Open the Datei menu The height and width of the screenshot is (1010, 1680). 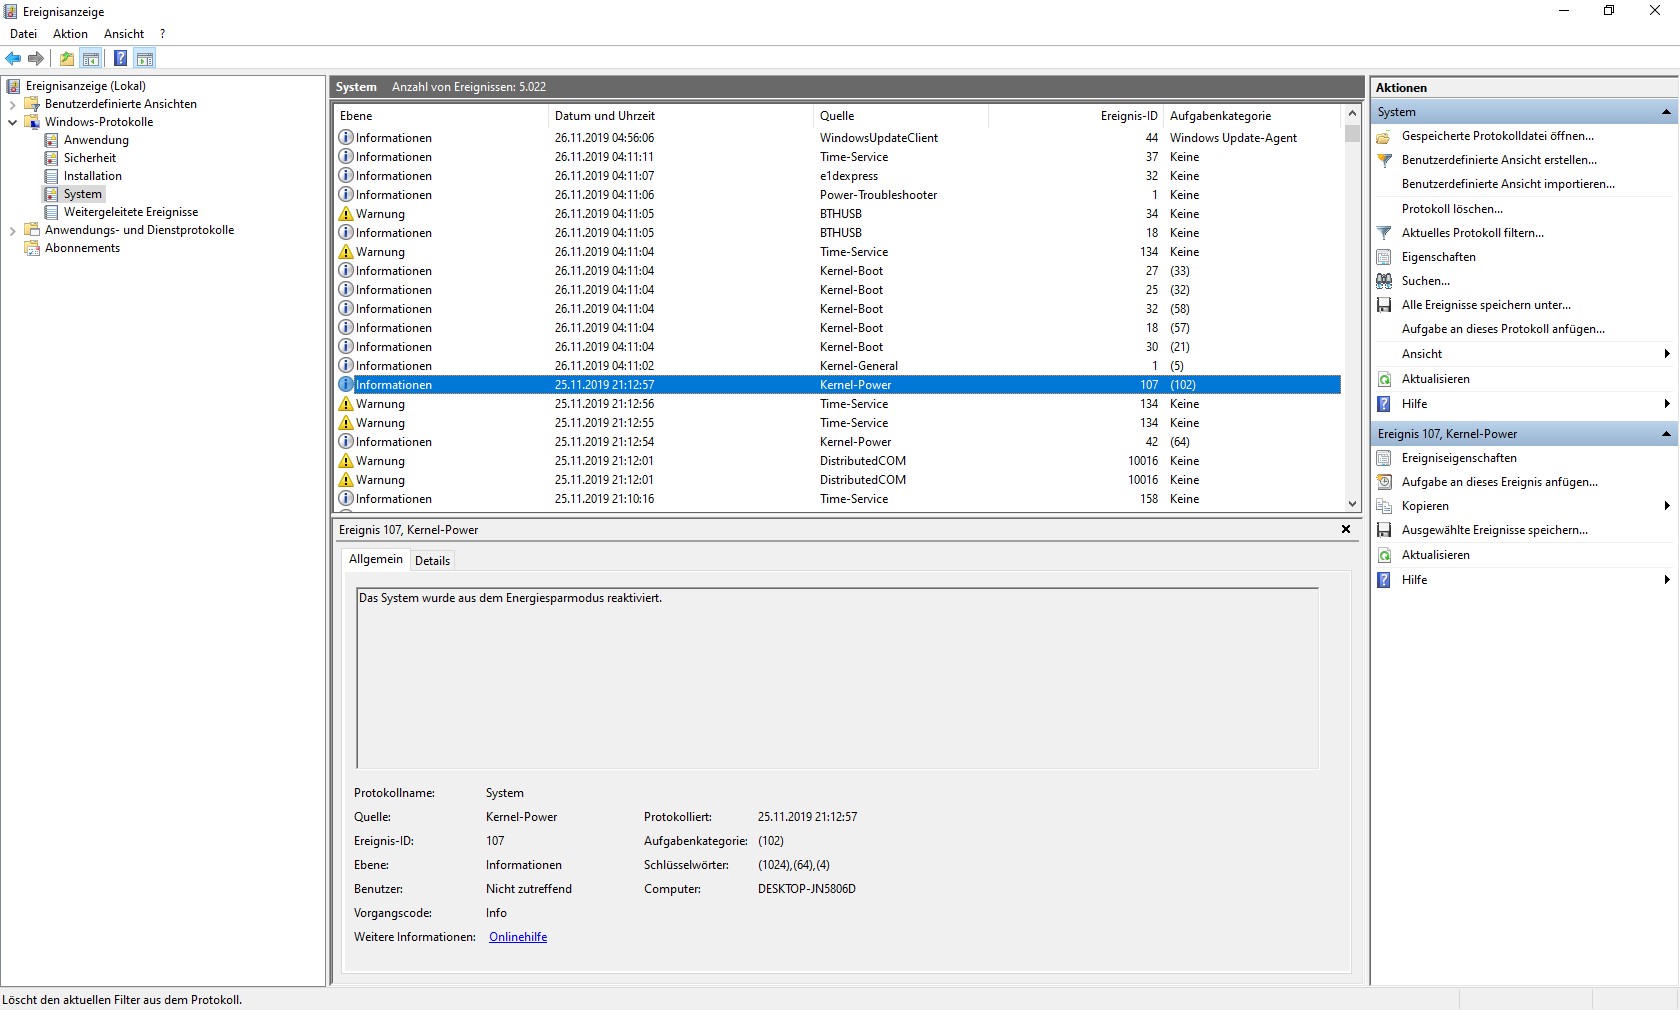point(23,34)
